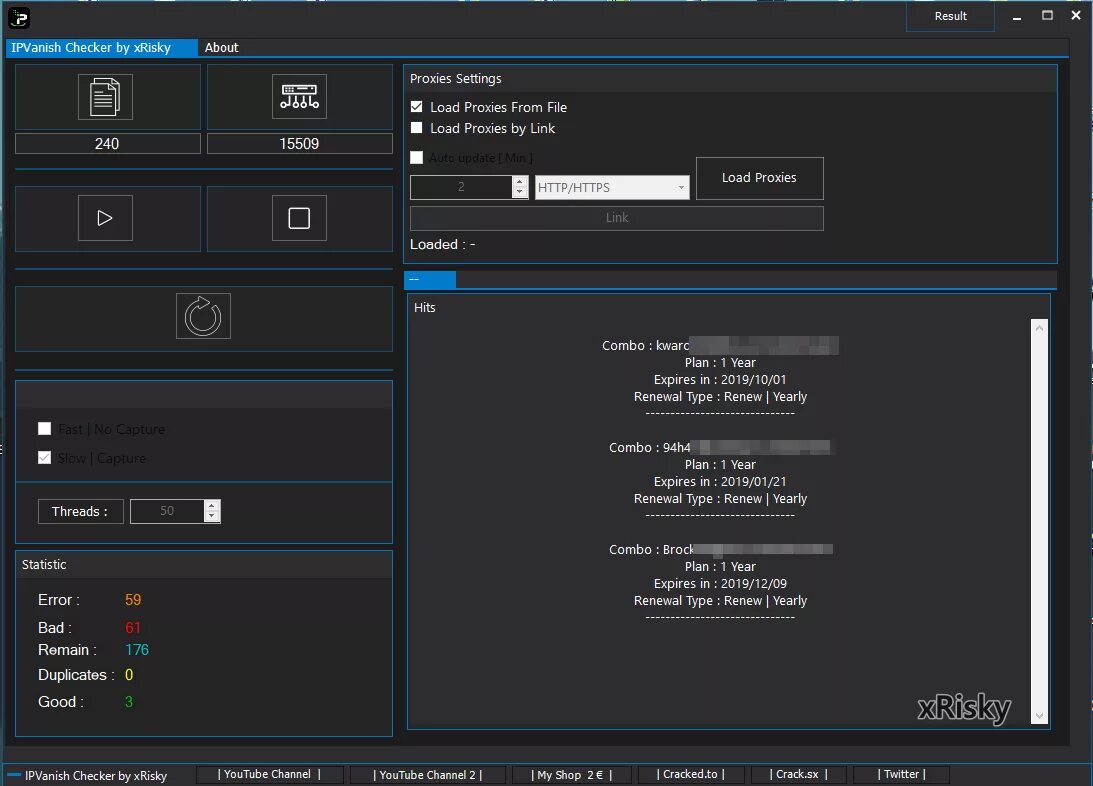
Task: Increase thread count with up arrow
Action: pyautogui.click(x=212, y=506)
